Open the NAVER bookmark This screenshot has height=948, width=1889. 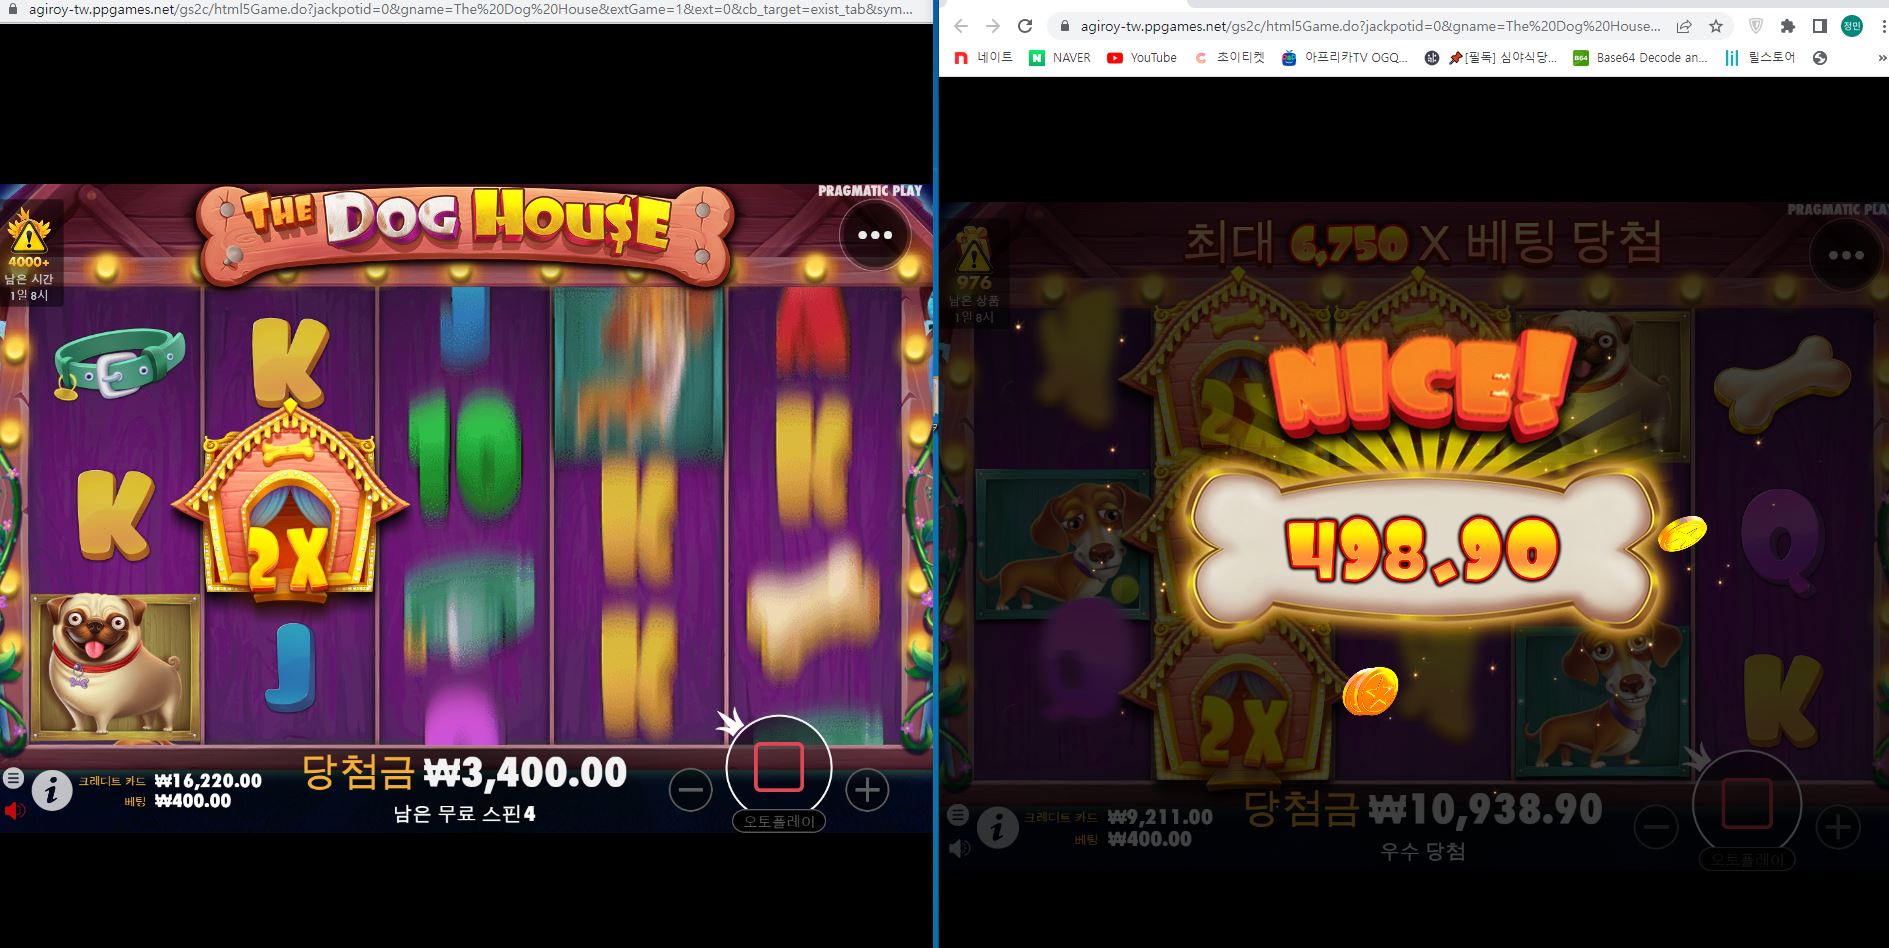(x=1060, y=58)
